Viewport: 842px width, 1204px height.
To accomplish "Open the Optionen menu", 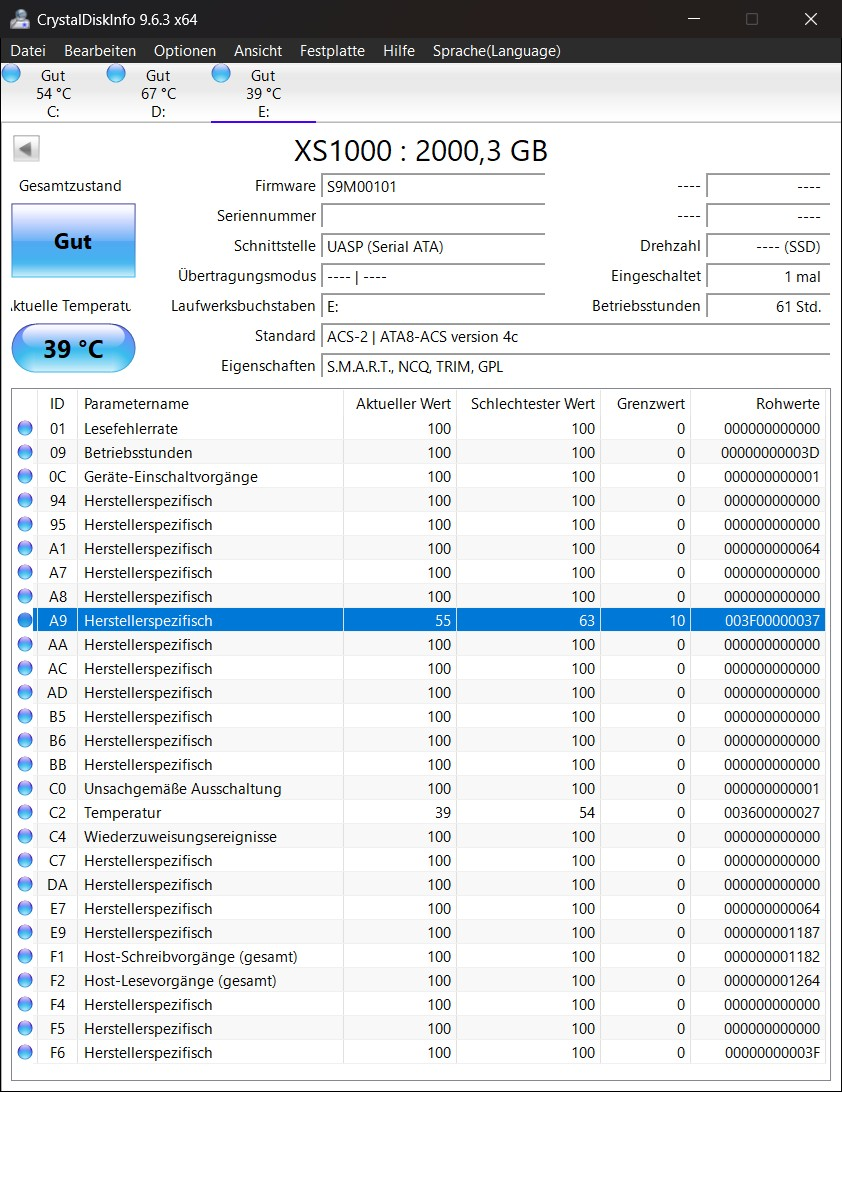I will pos(185,50).
